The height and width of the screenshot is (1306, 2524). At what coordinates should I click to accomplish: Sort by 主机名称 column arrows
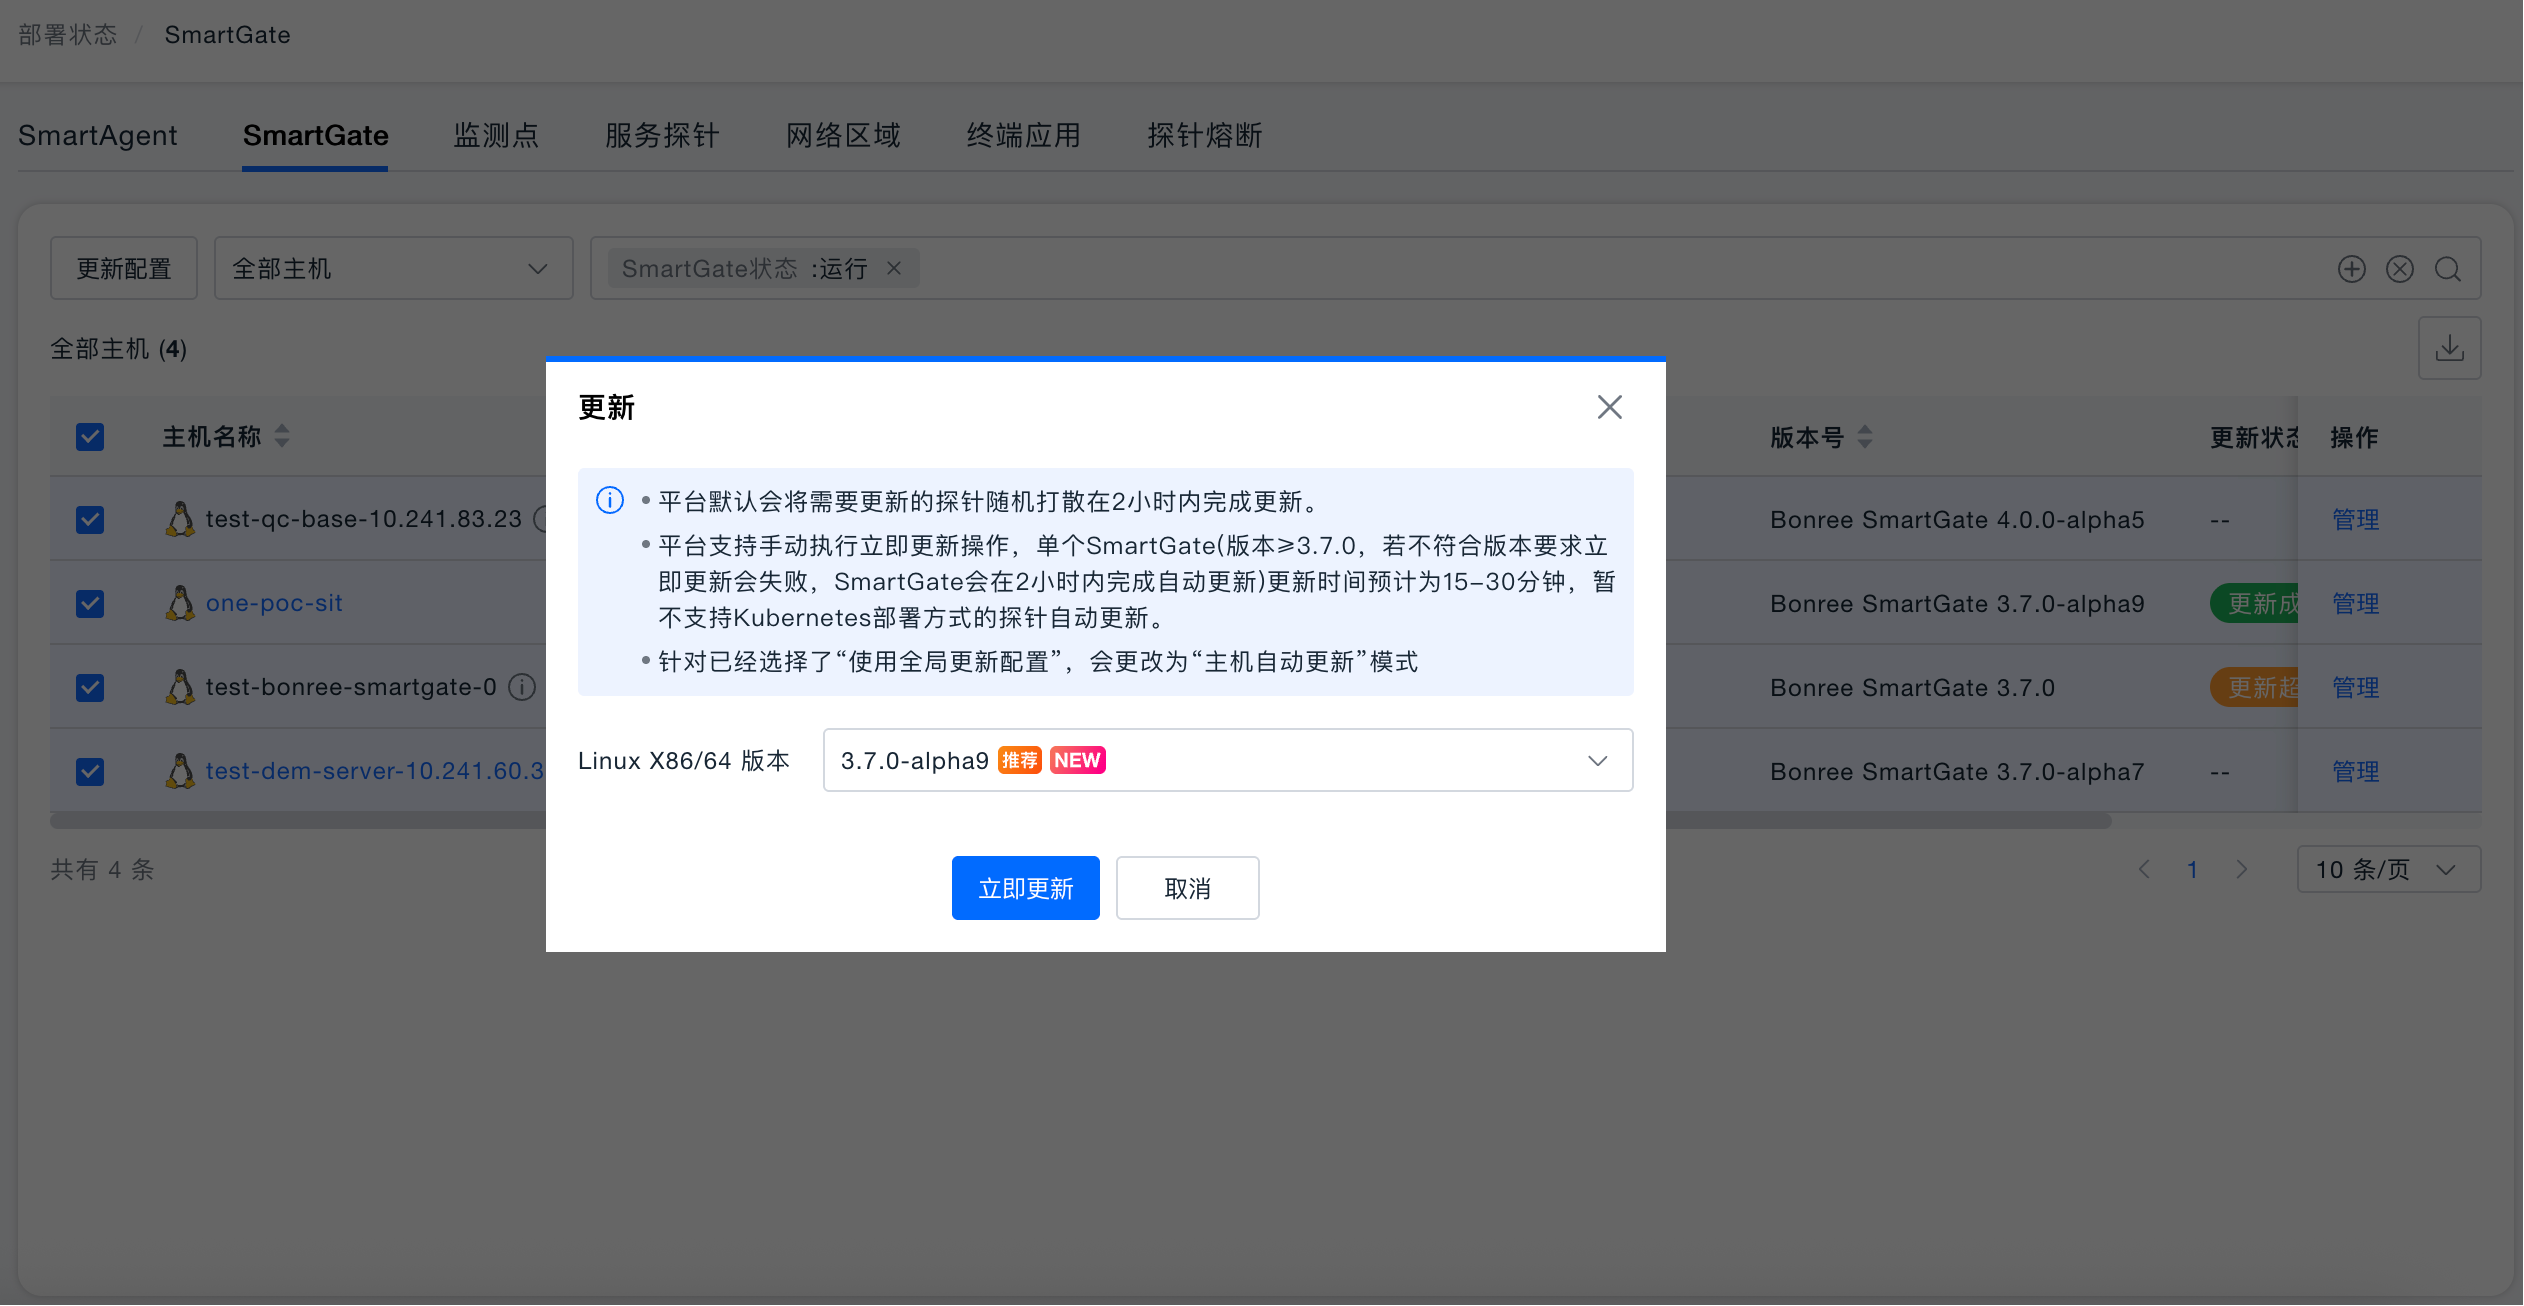(x=282, y=436)
